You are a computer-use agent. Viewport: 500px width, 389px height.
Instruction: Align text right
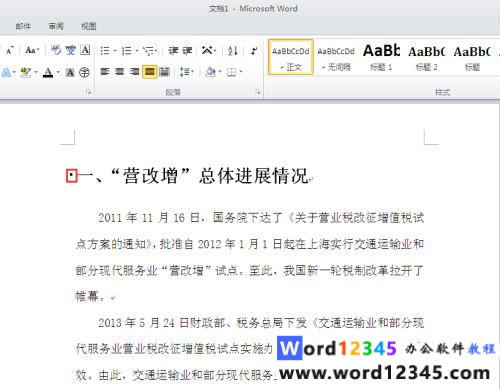coord(134,72)
